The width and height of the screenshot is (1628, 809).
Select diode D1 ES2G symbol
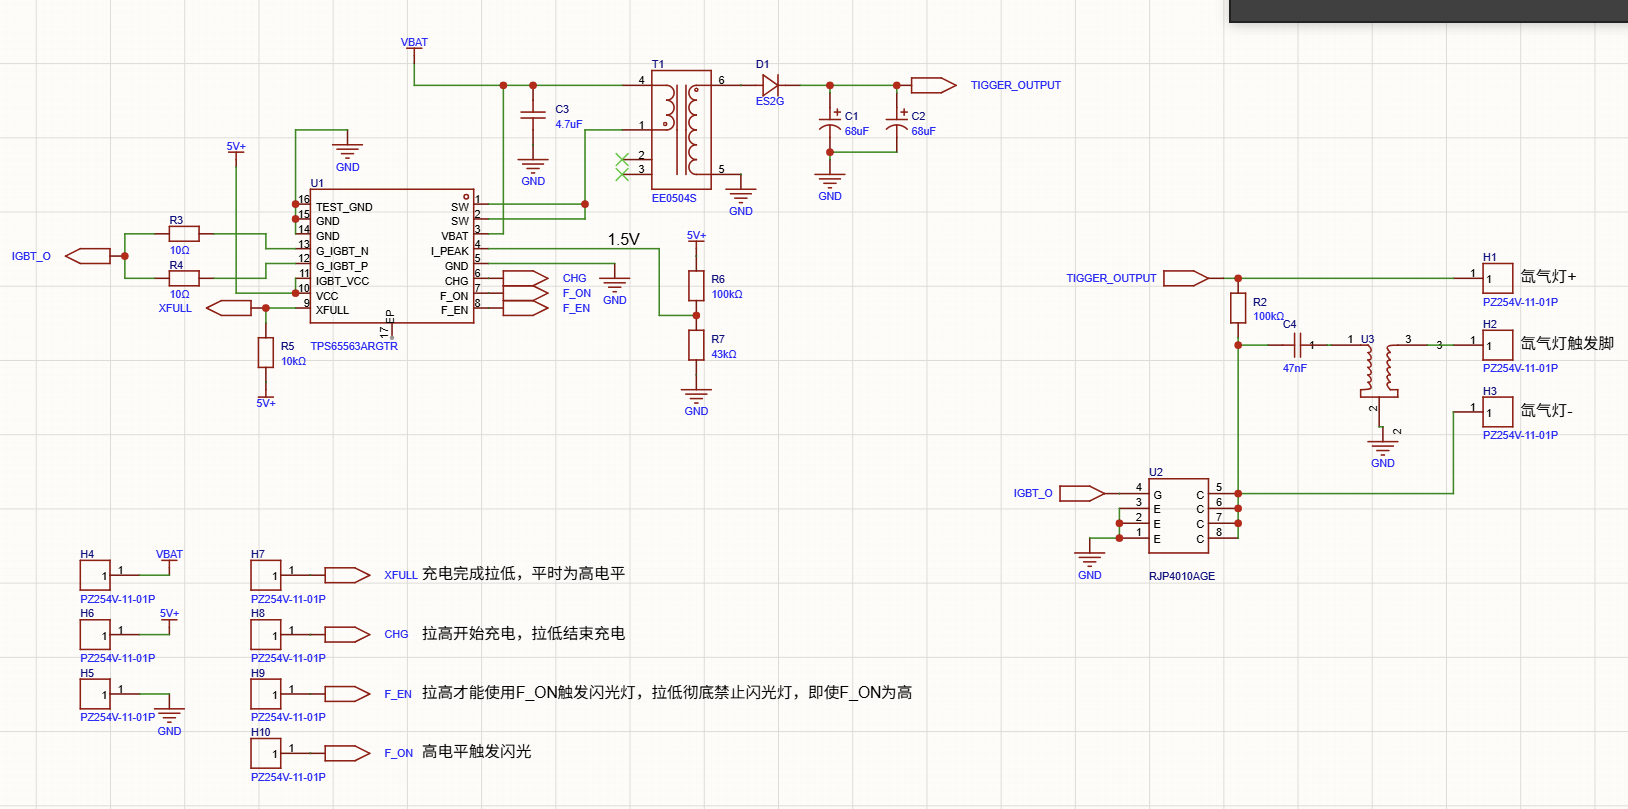tap(770, 85)
